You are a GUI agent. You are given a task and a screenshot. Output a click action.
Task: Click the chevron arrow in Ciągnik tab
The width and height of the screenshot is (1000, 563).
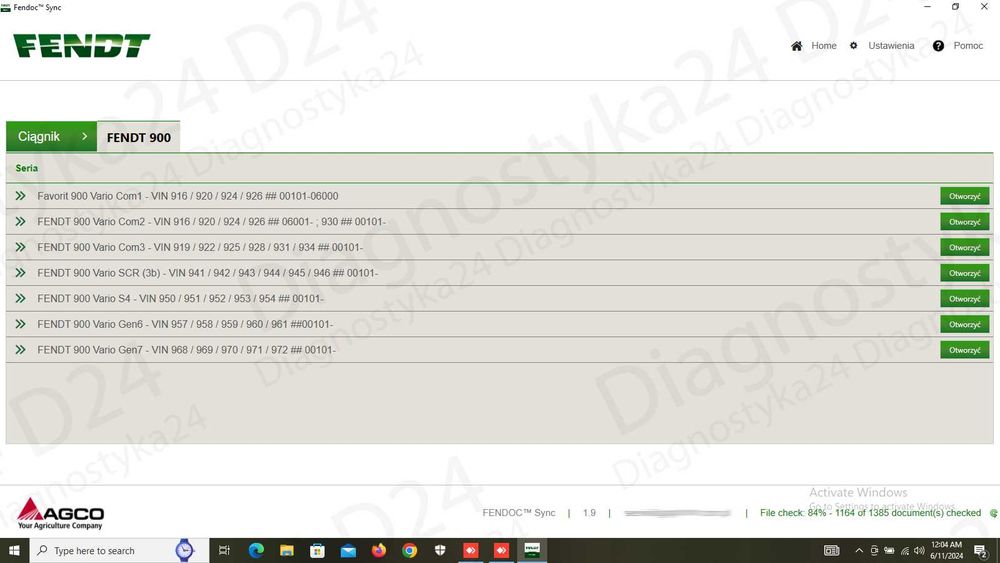coord(84,136)
